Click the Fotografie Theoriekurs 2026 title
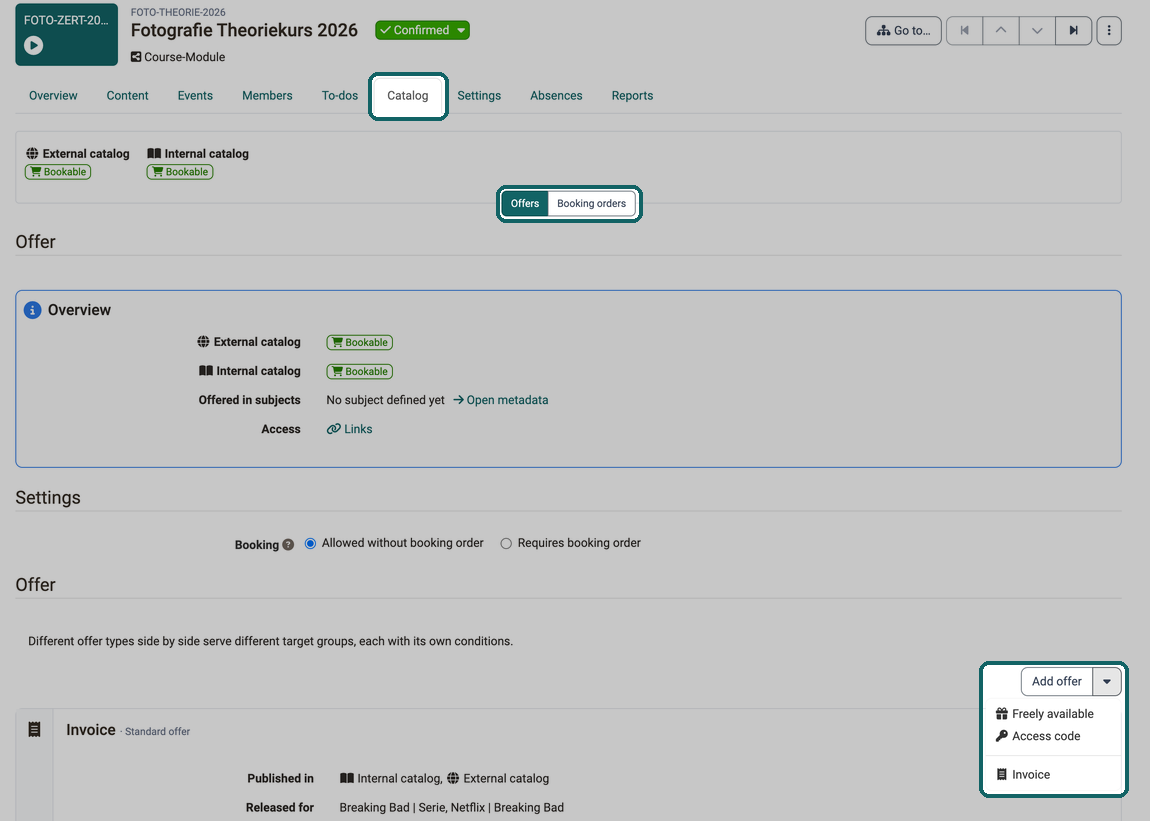 244,30
